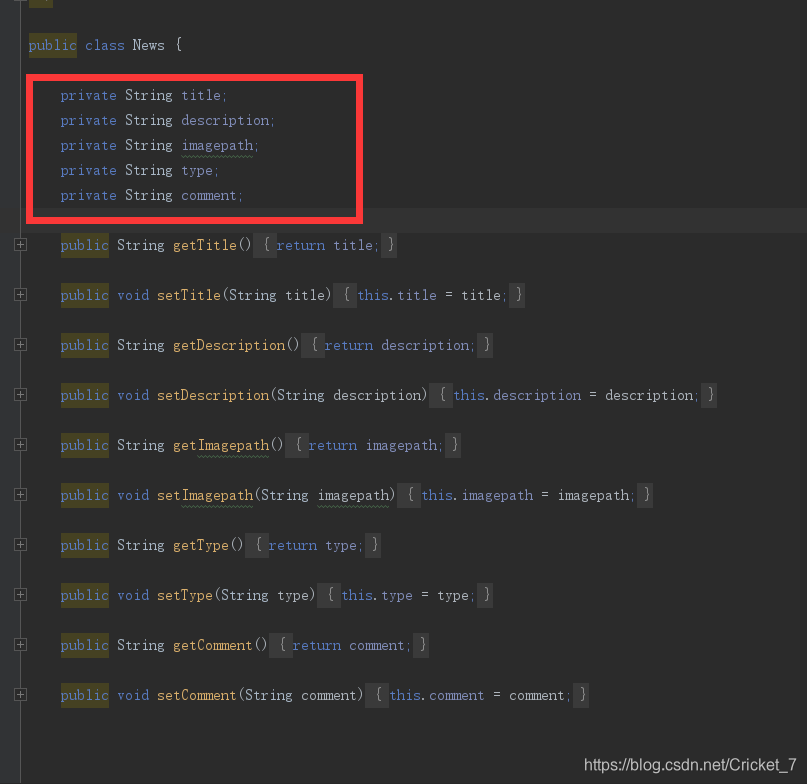Screen dimensions: 807x784
Task: Expand the folded getTitle method body
Action: (20, 244)
